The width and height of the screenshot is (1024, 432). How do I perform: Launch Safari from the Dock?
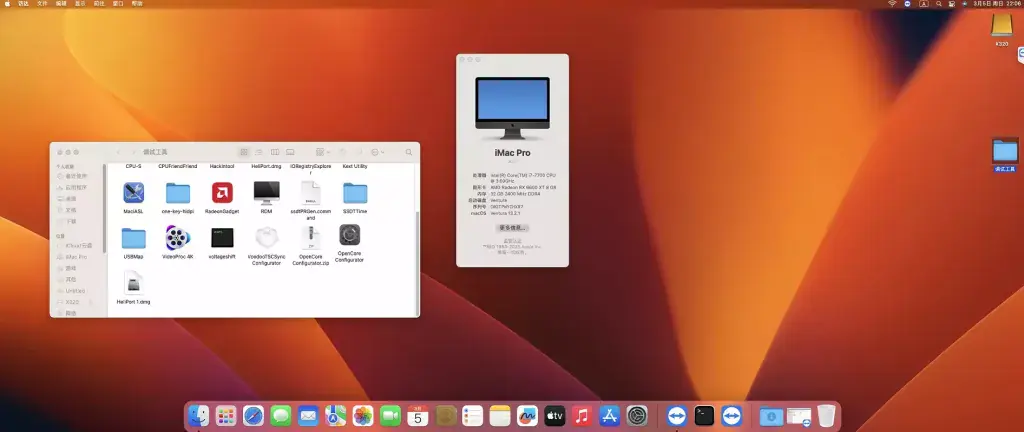(x=253, y=416)
